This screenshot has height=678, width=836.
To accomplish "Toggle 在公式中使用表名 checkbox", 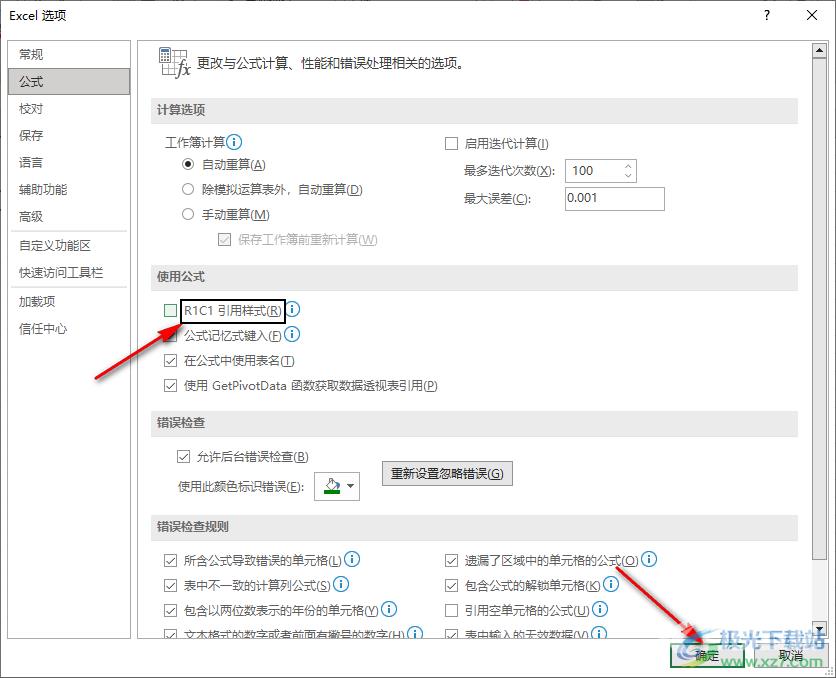I will coord(170,361).
